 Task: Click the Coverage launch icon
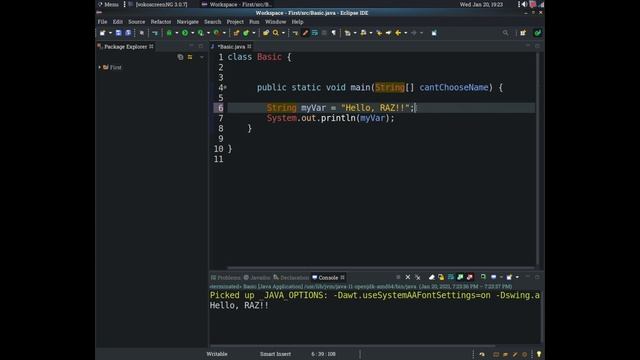click(201, 33)
